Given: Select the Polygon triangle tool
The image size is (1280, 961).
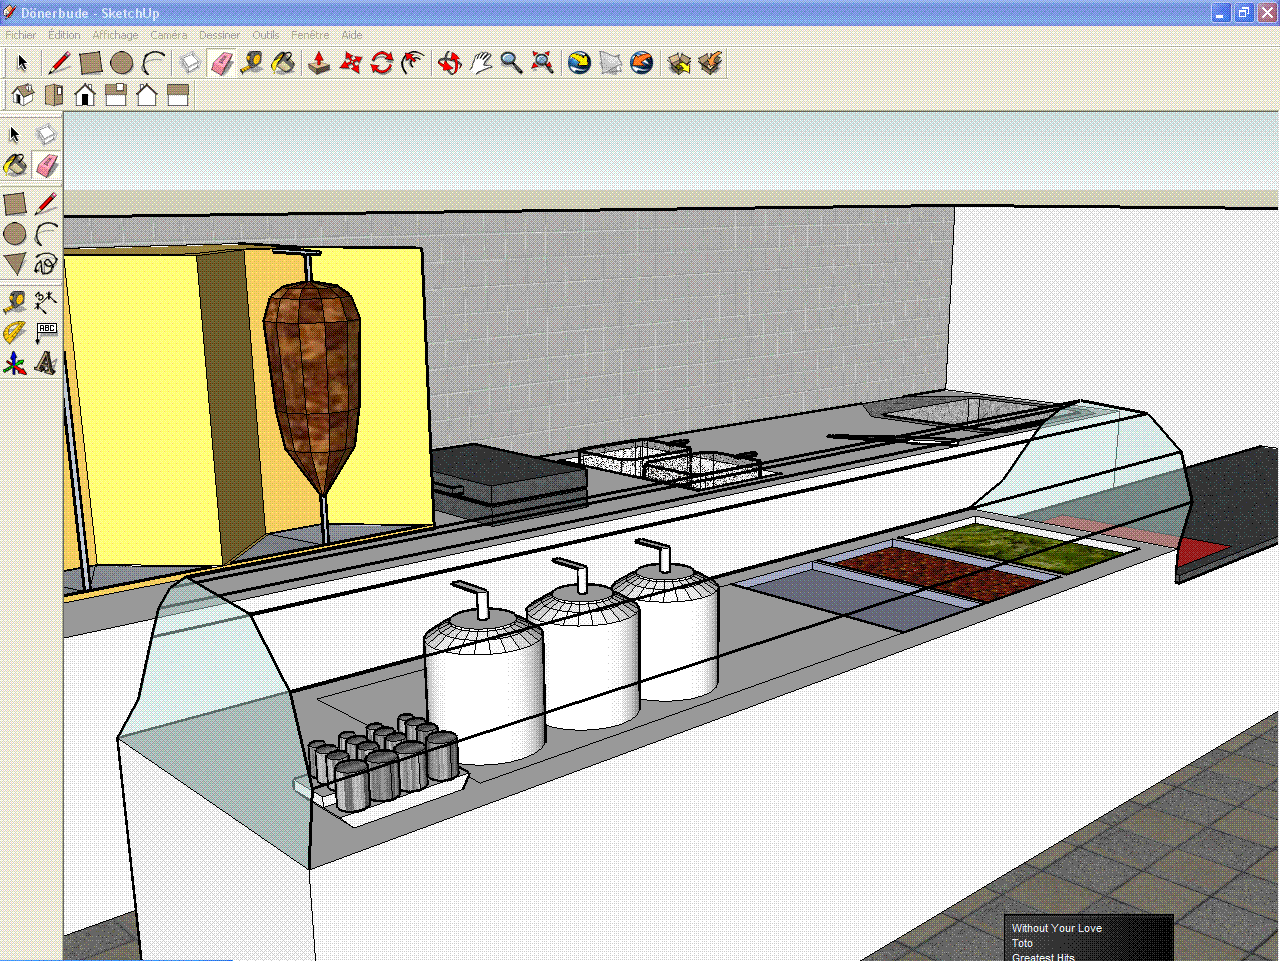Looking at the screenshot, I should click(15, 264).
